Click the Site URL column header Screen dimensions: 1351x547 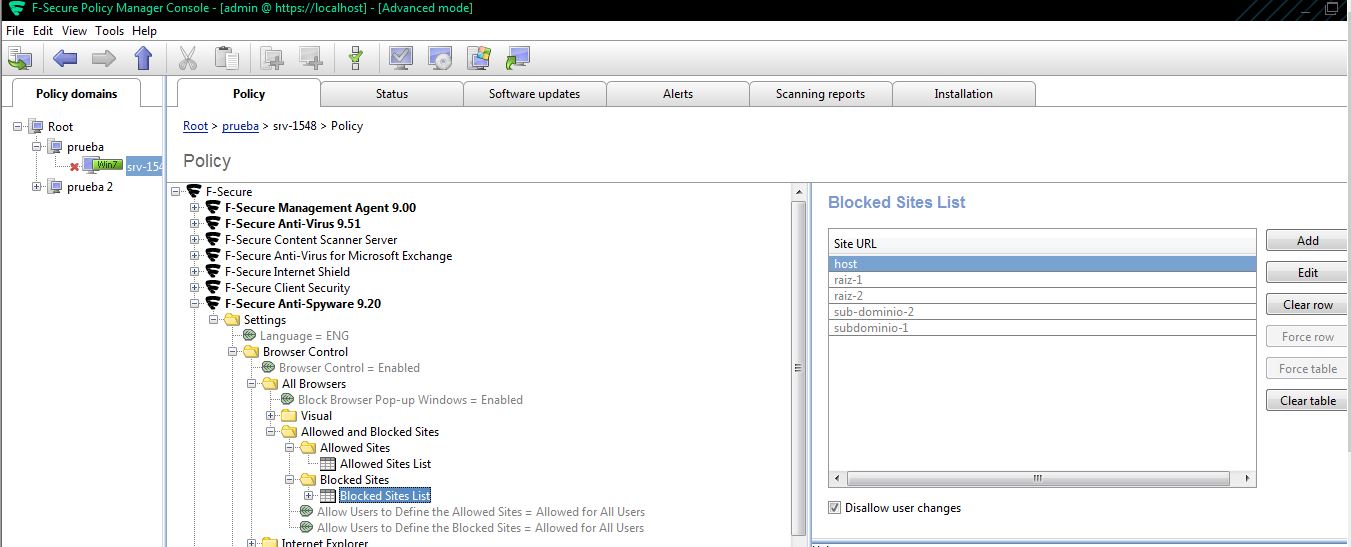[1042, 243]
